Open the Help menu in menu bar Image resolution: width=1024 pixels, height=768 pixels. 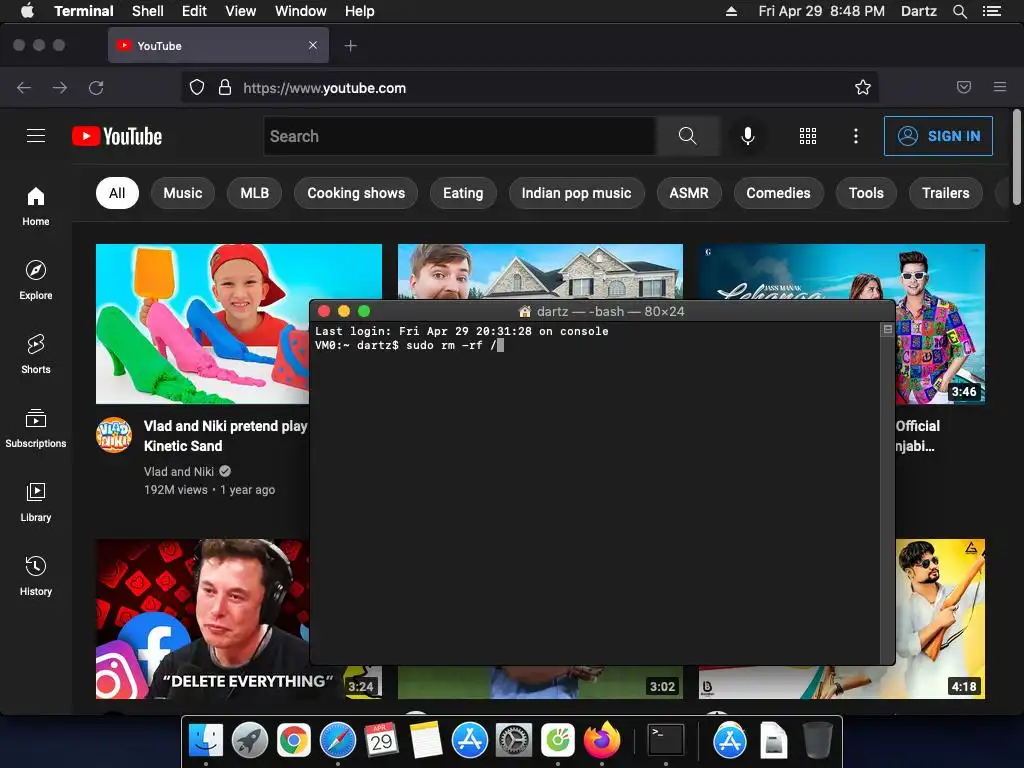(x=359, y=11)
